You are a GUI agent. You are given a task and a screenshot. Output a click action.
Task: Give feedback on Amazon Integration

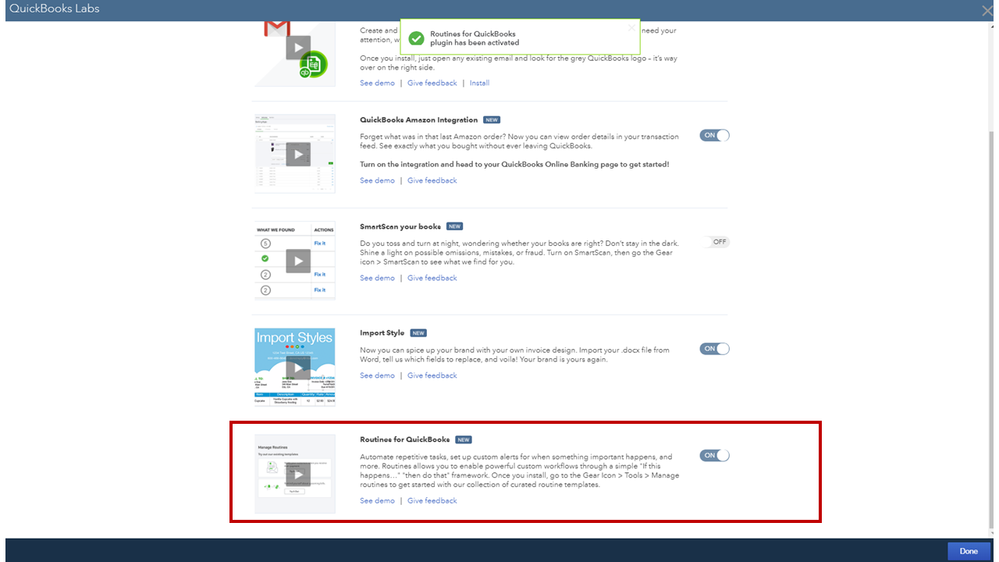tap(432, 180)
